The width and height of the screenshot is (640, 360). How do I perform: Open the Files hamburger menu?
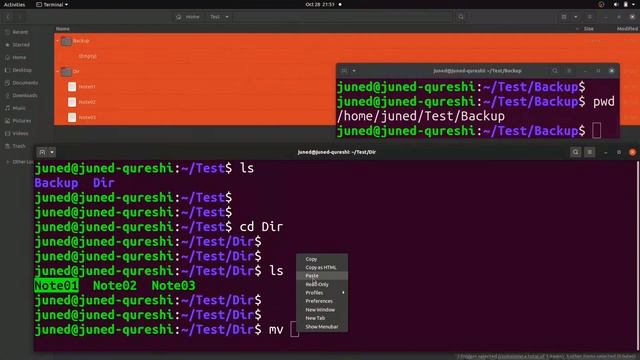coord(590,17)
